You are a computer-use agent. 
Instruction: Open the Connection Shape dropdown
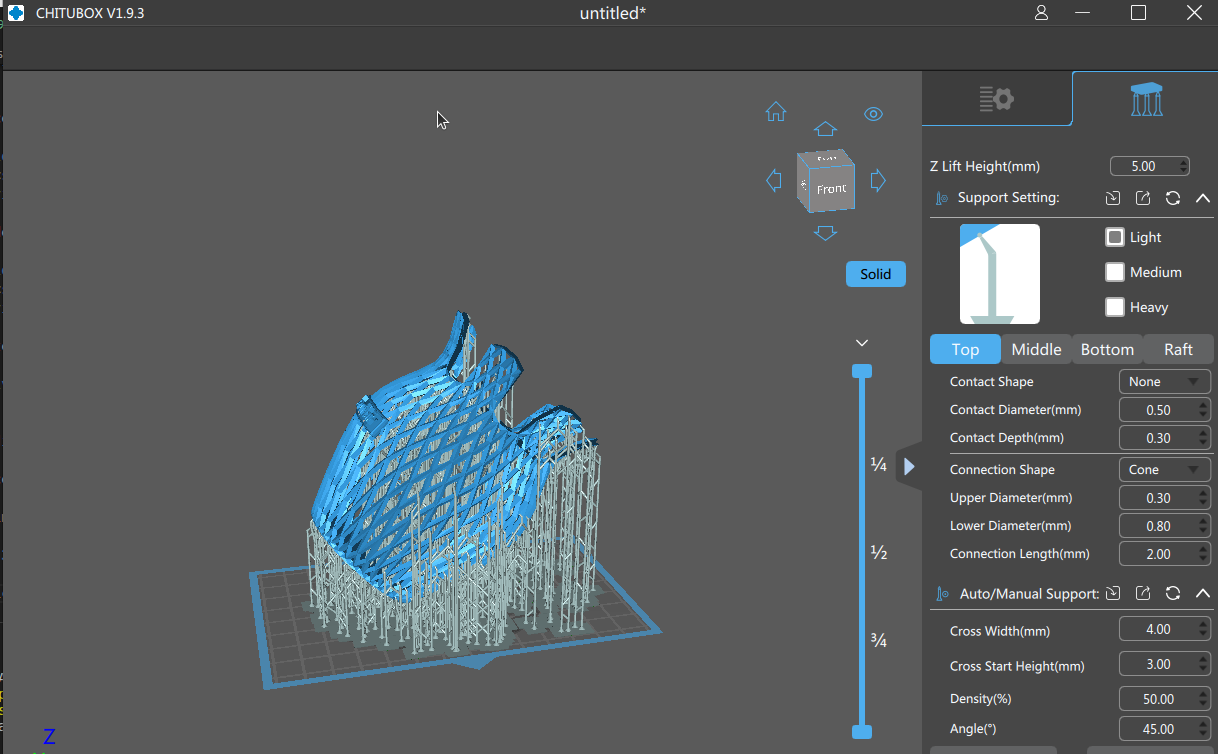1164,469
